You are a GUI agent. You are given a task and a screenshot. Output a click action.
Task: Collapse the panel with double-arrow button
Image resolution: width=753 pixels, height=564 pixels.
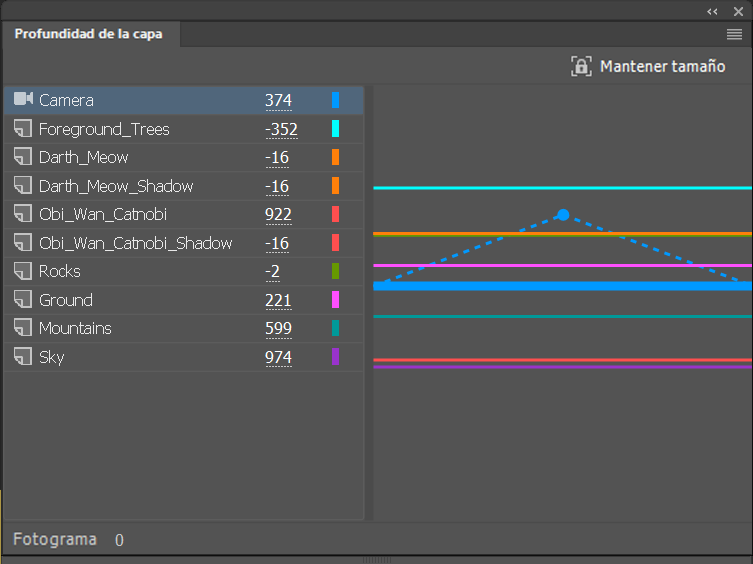click(x=712, y=11)
